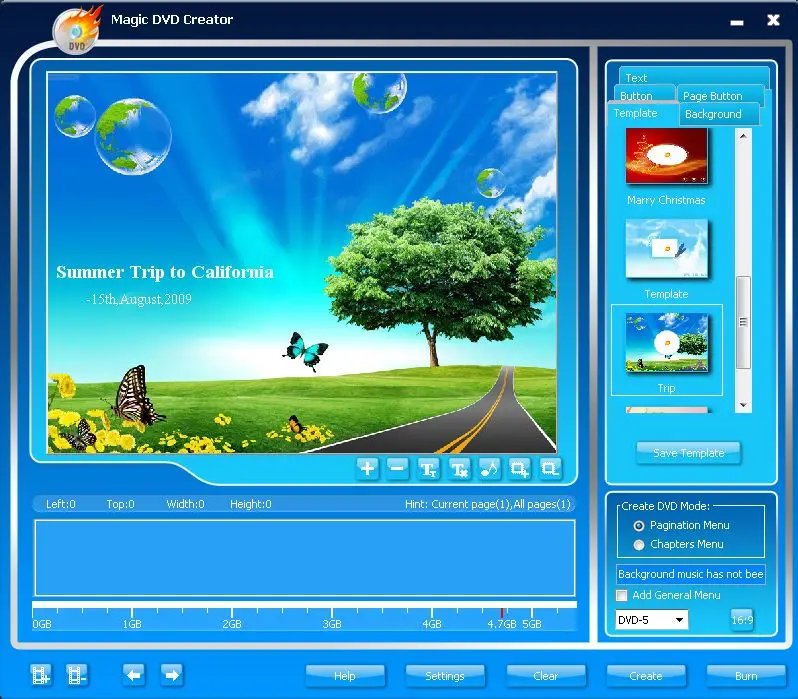Click the background music status field
Image resolution: width=798 pixels, height=699 pixels.
[691, 574]
